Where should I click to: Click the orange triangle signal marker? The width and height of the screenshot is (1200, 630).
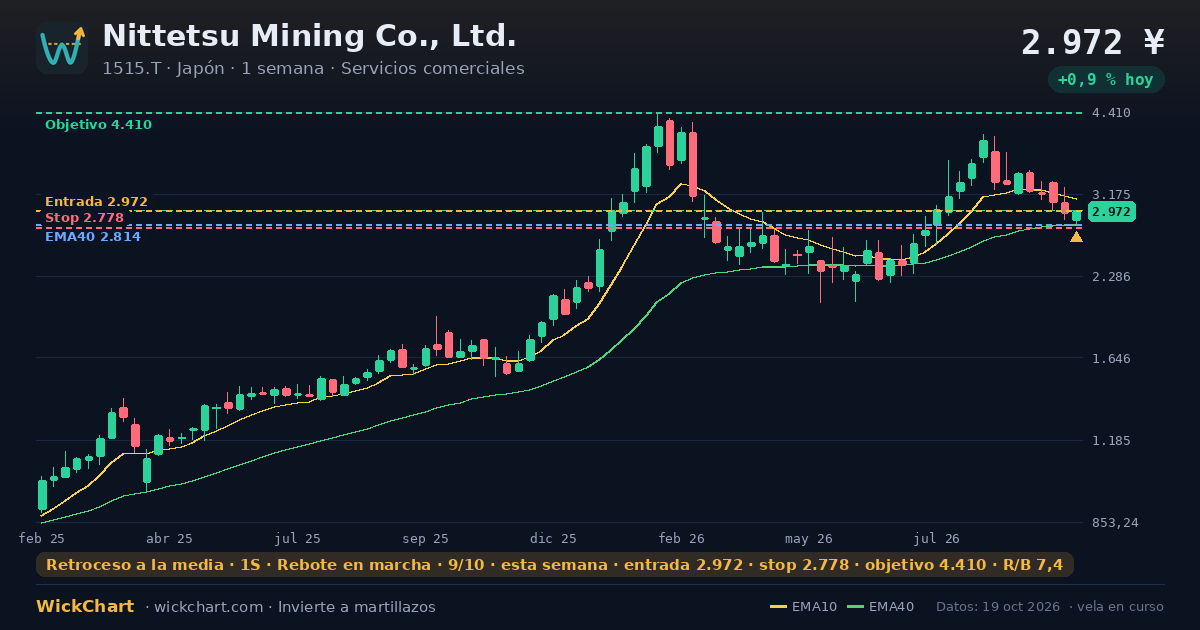(1076, 237)
